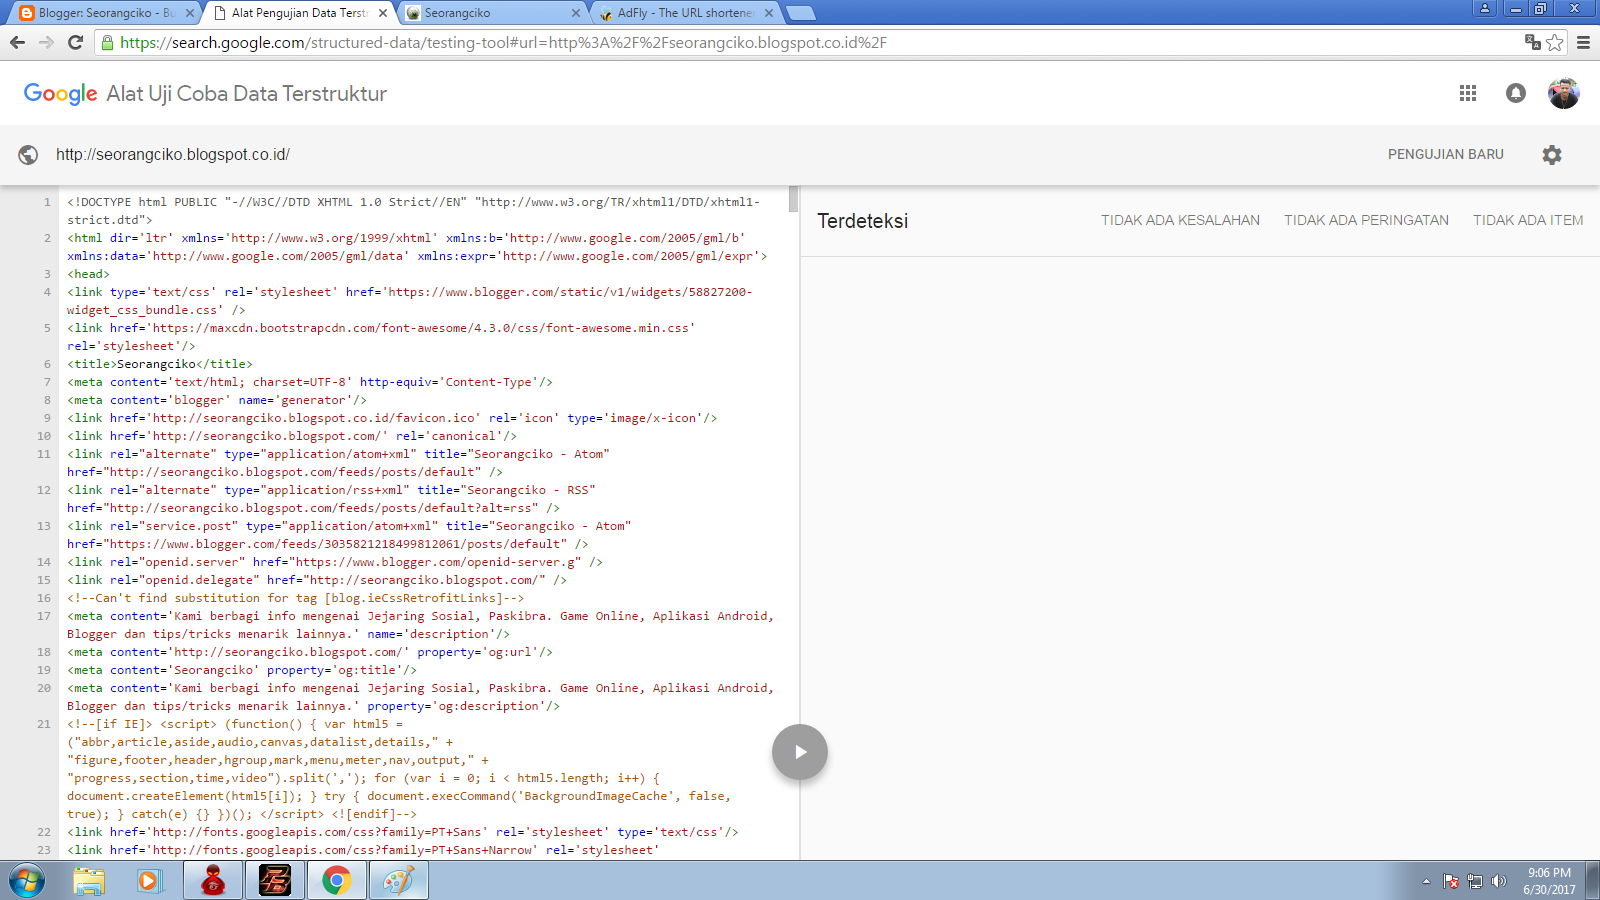Screen dimensions: 1600x900
Task: Open a new browser tab
Action: [801, 13]
